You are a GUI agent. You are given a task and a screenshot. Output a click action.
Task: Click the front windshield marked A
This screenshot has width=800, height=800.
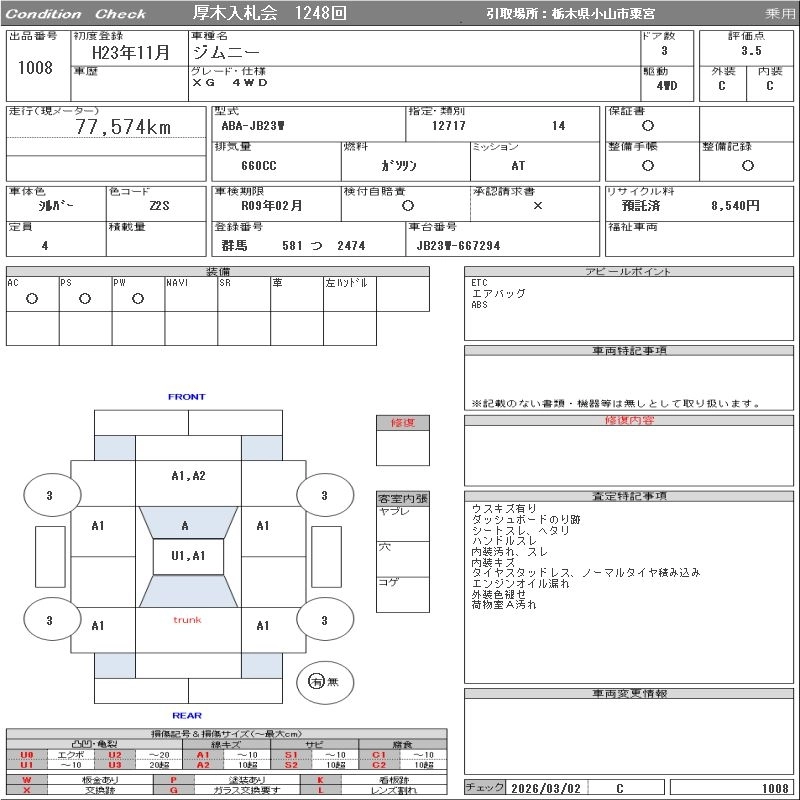[186, 525]
